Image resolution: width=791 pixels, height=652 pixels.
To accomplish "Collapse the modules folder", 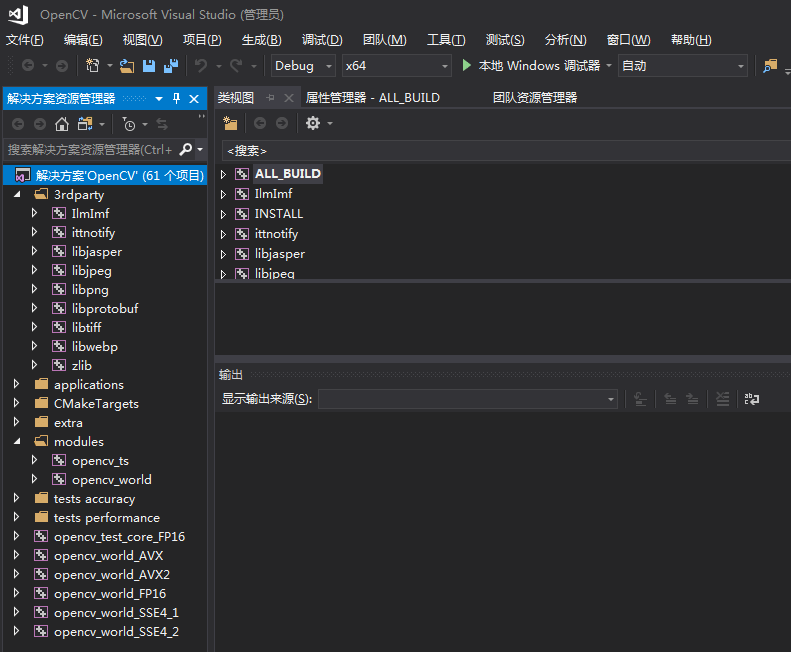I will tap(18, 441).
